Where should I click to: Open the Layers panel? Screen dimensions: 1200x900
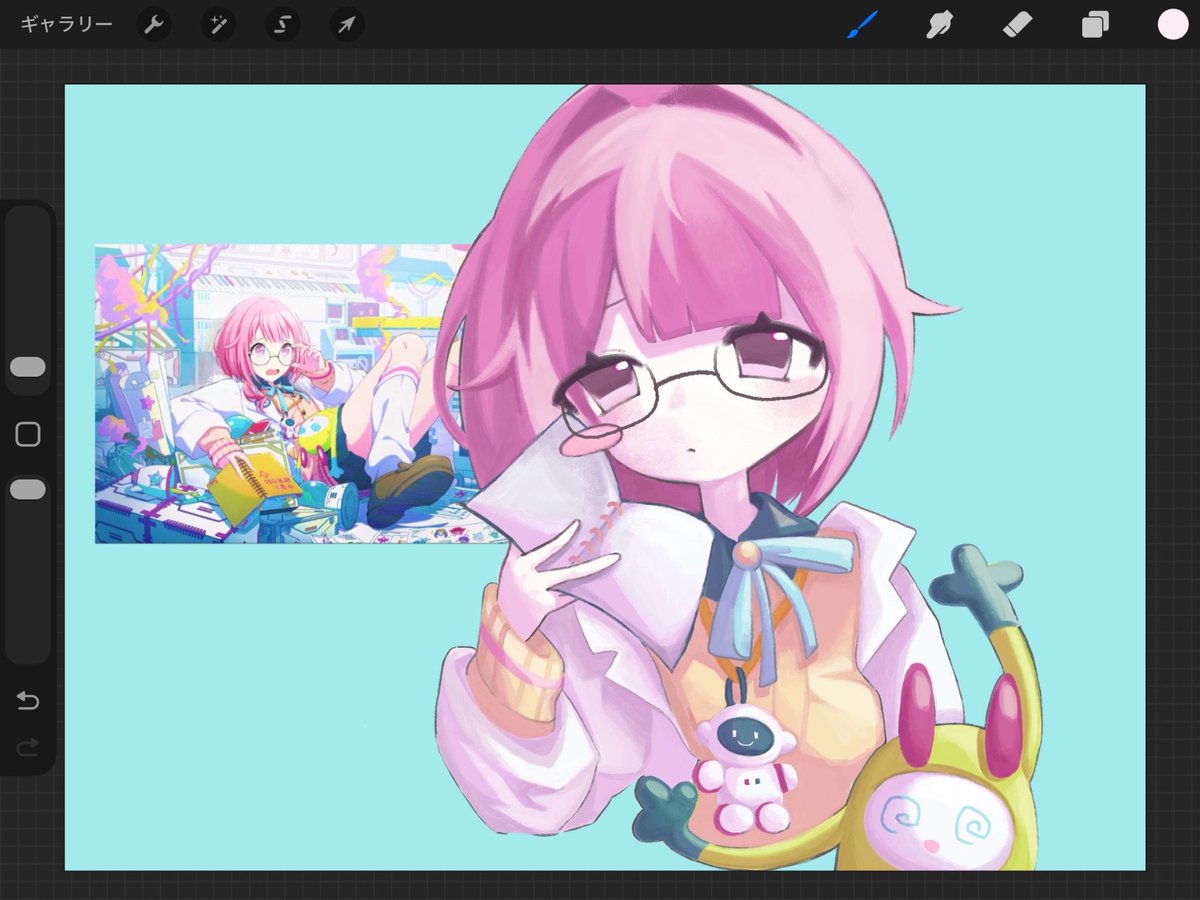tap(1095, 24)
